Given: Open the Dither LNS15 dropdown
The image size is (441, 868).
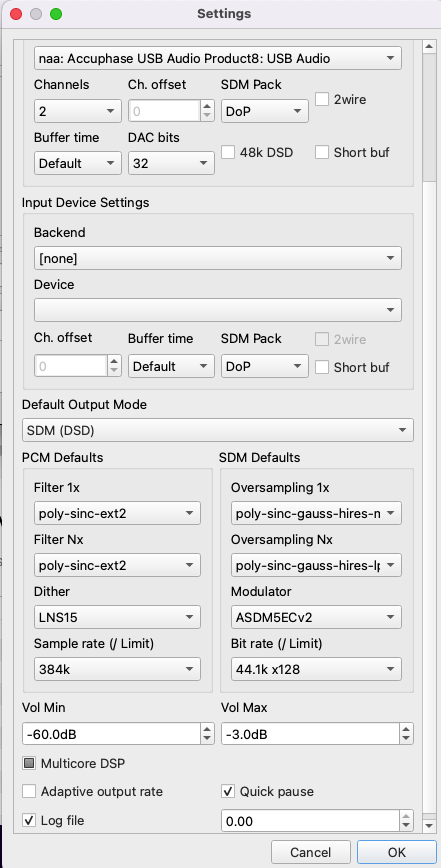Looking at the screenshot, I should click(117, 617).
